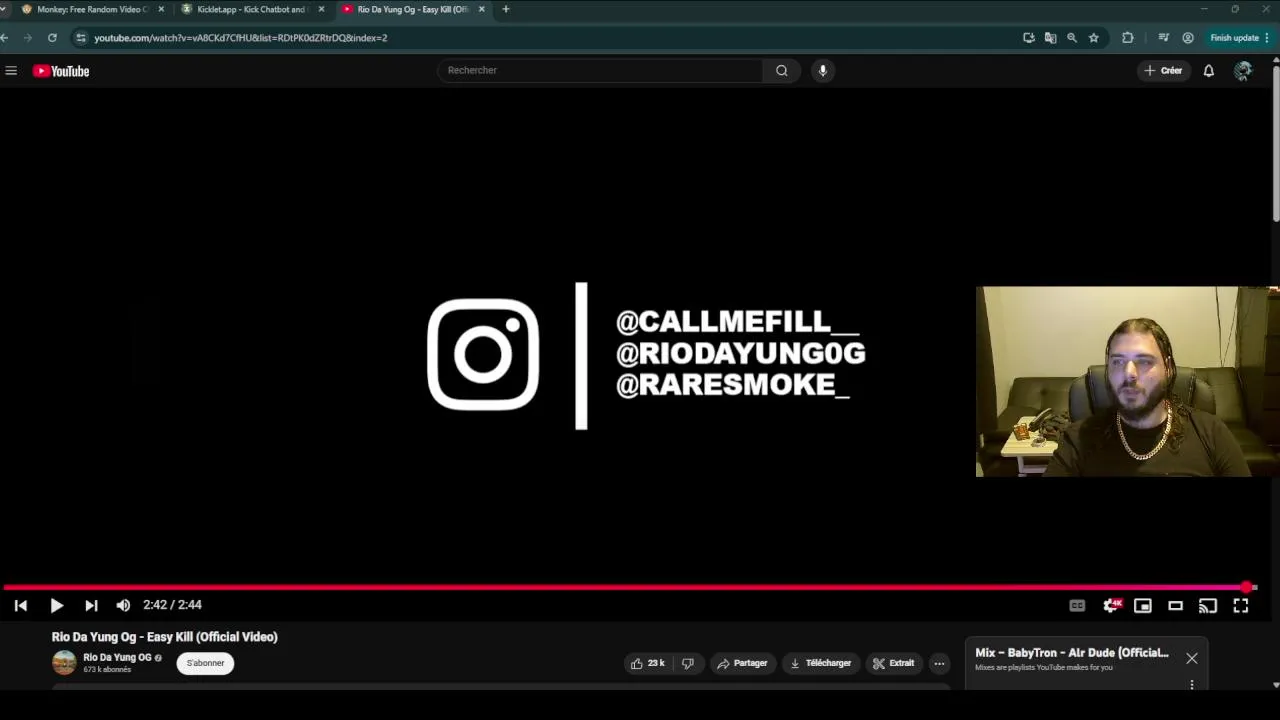Toggle closed captions on the player
Screen dimensions: 1280x720
[x=1077, y=605]
